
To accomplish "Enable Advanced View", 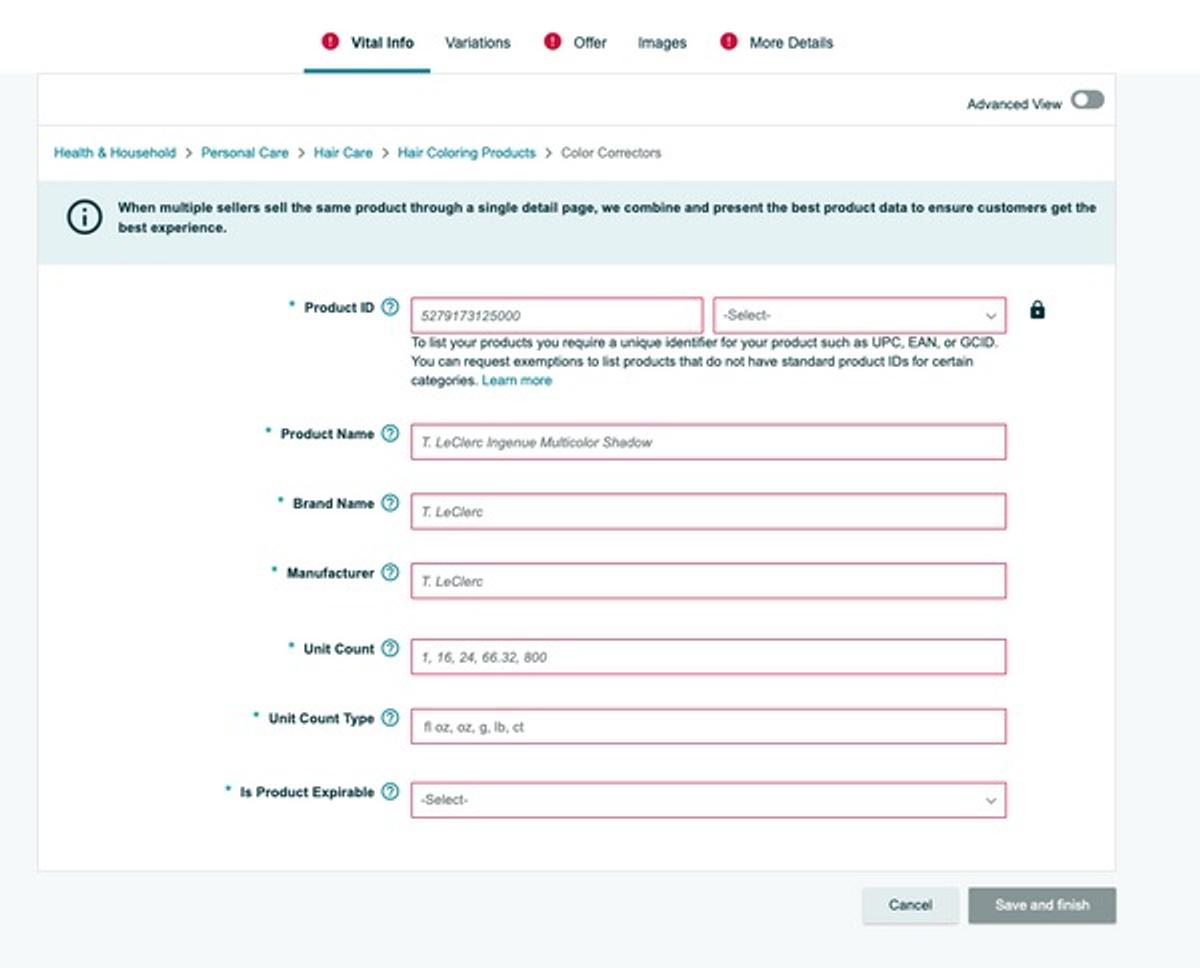I will click(1086, 101).
